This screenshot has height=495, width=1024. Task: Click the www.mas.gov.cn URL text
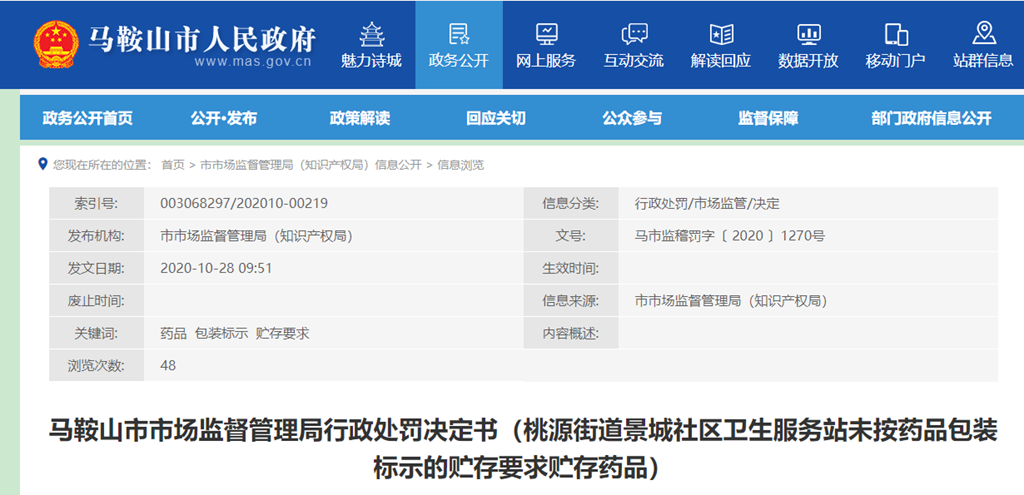(253, 63)
